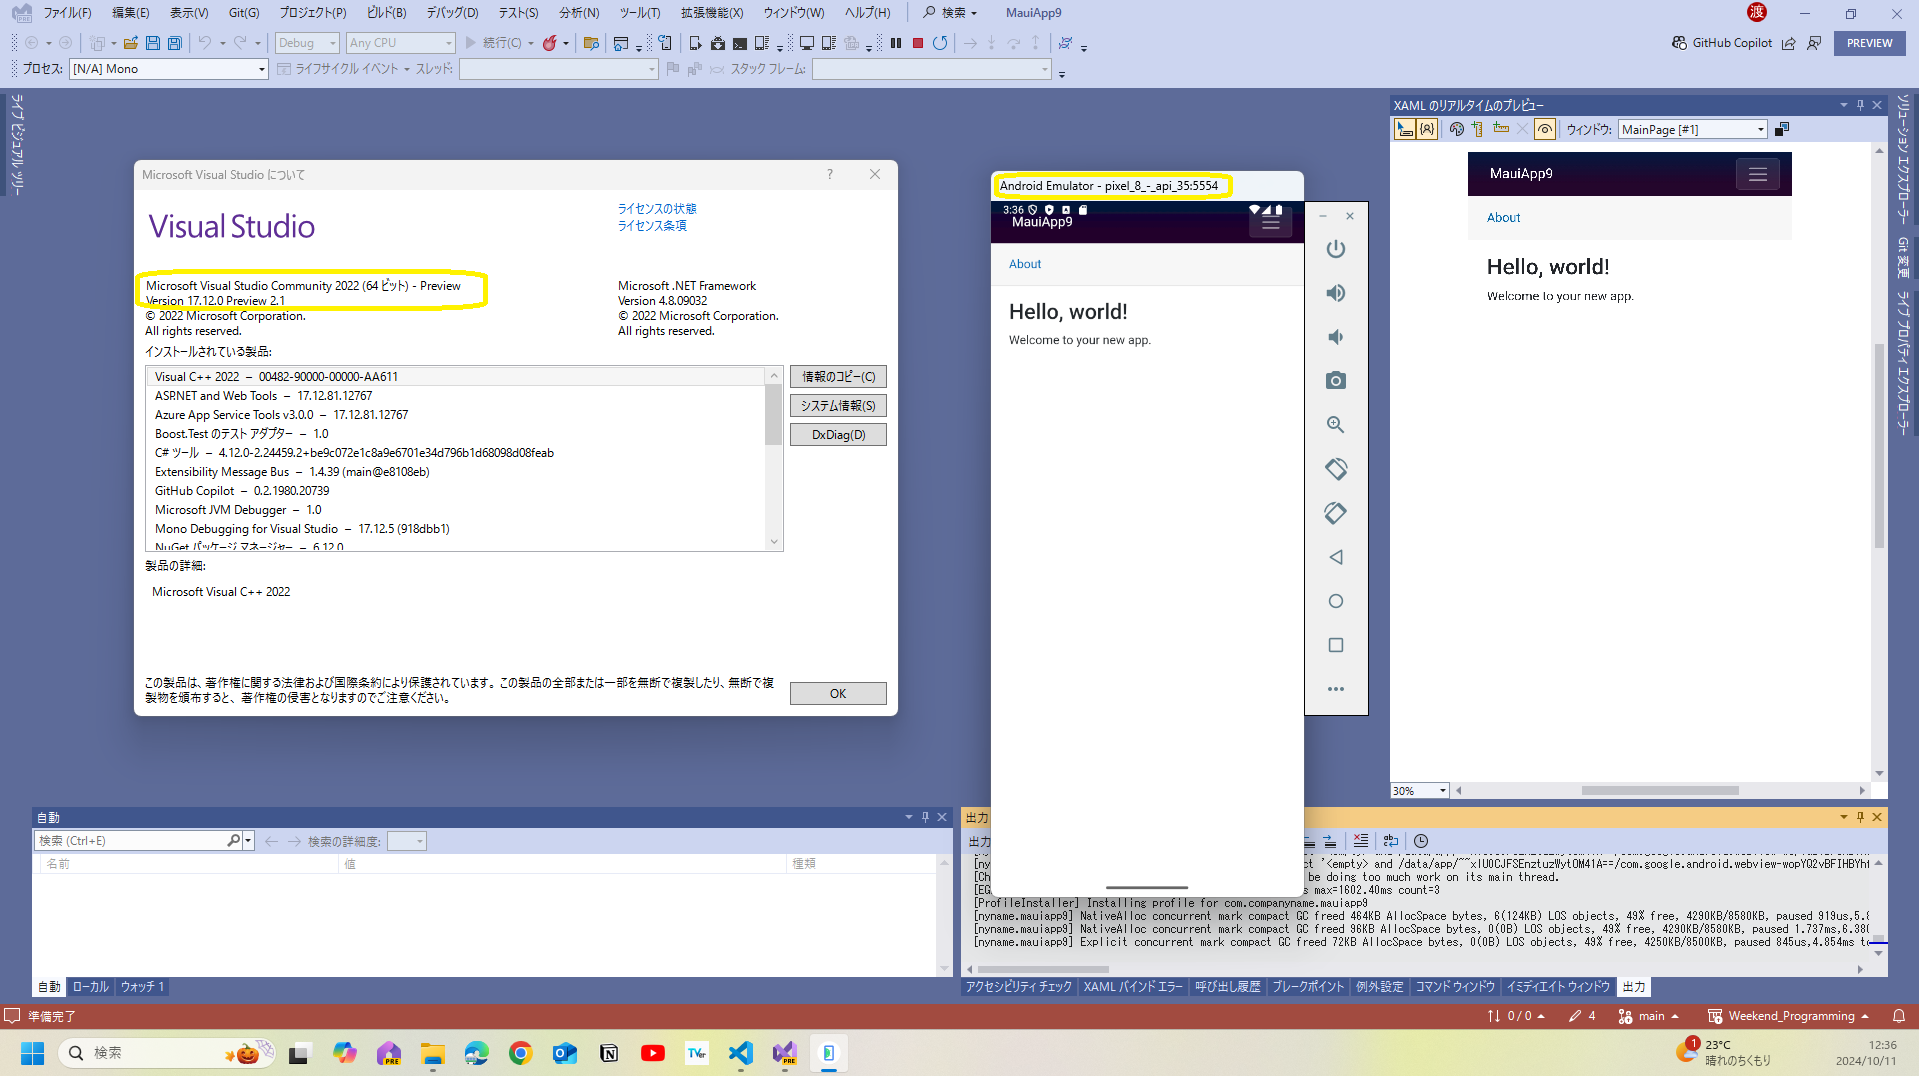
Task: Stop debugging with the red square icon
Action: click(x=918, y=43)
